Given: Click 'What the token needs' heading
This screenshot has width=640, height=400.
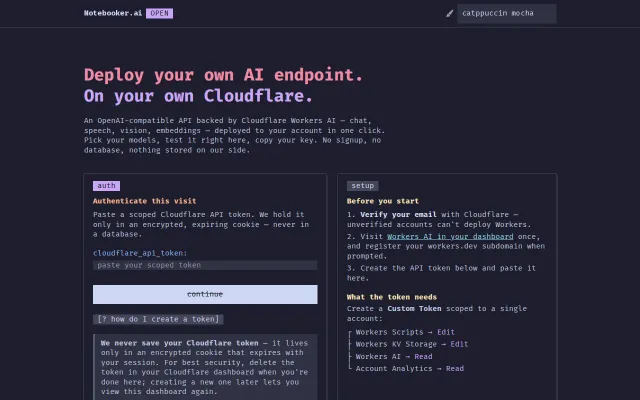Looking at the screenshot, I should [x=392, y=297].
